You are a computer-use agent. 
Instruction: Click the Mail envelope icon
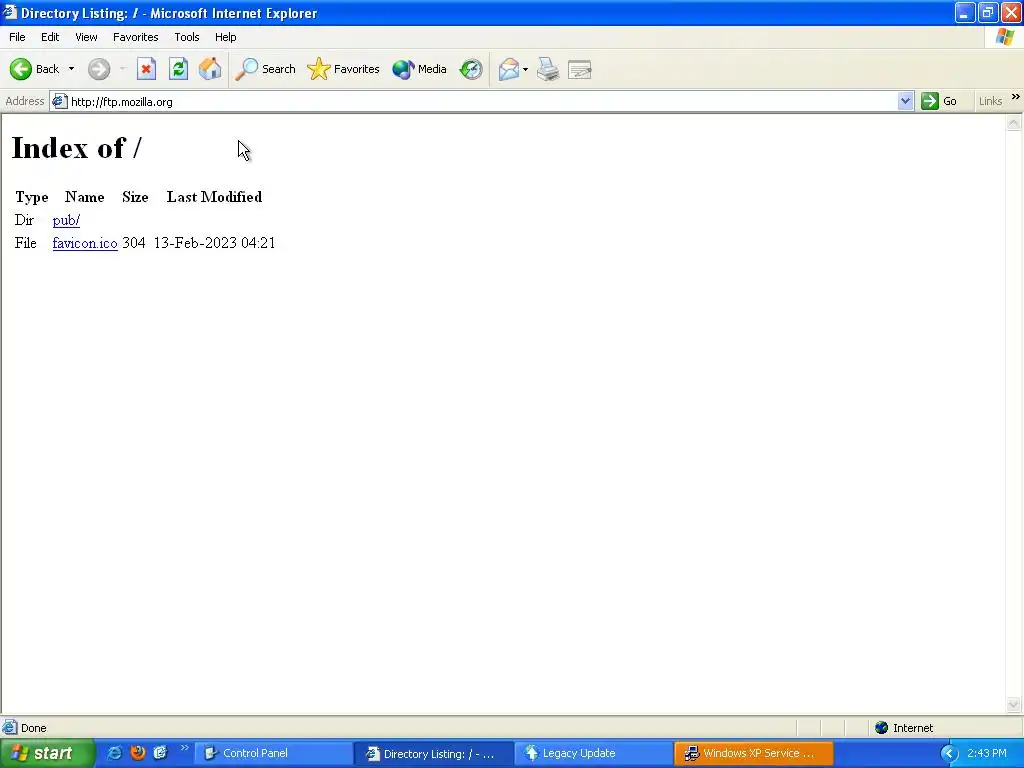point(509,69)
